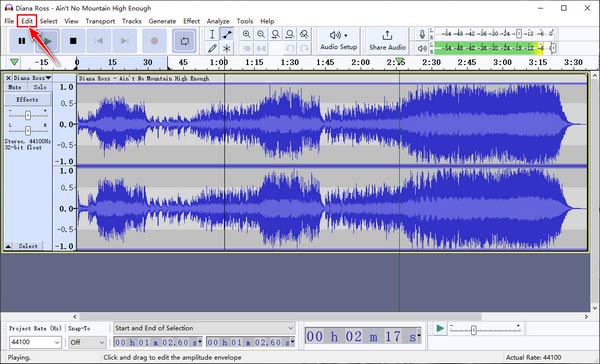Click the speaker playback meter icon
600x364 pixels.
(422, 48)
